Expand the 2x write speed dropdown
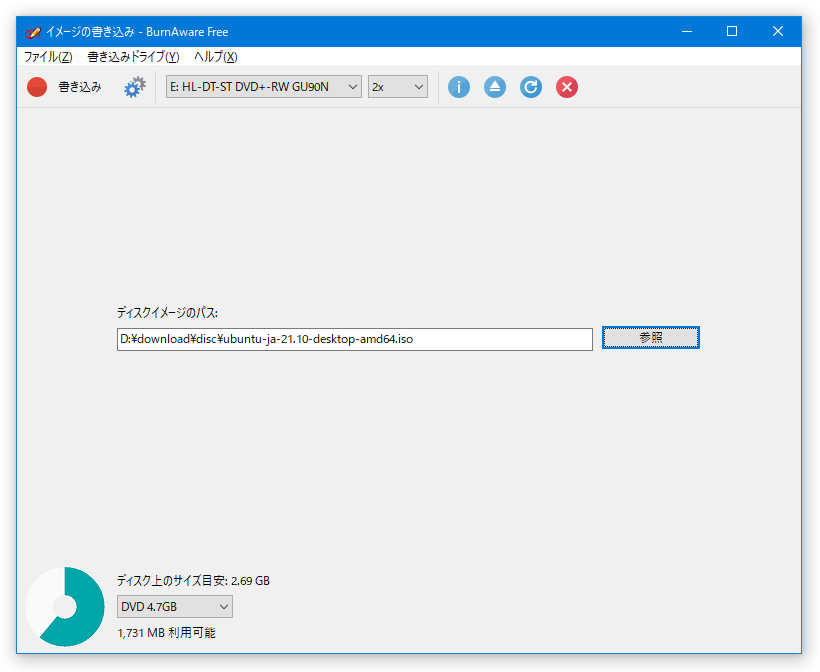The height and width of the screenshot is (672, 820). pyautogui.click(x=397, y=87)
